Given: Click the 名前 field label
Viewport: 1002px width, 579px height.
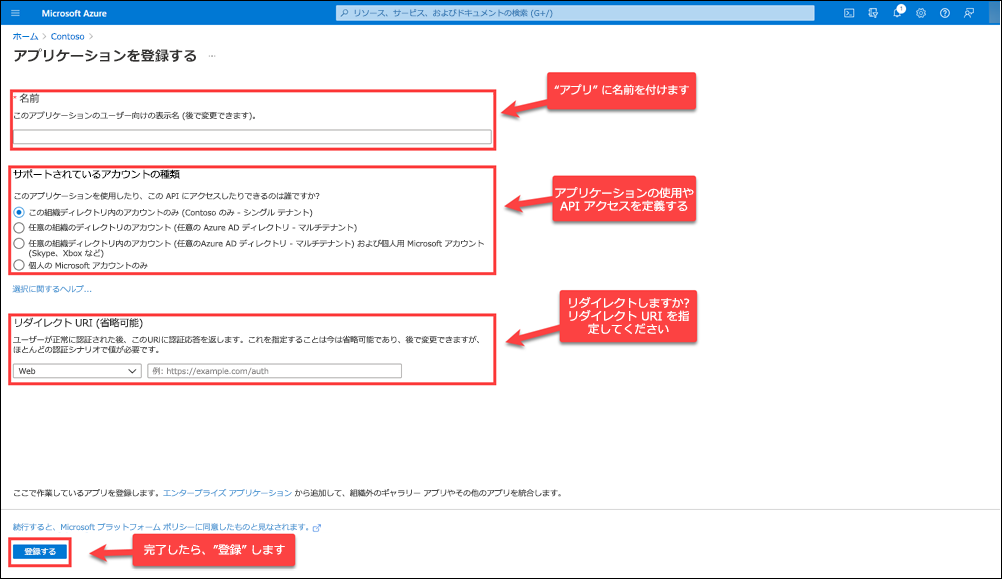Looking at the screenshot, I should (29, 98).
